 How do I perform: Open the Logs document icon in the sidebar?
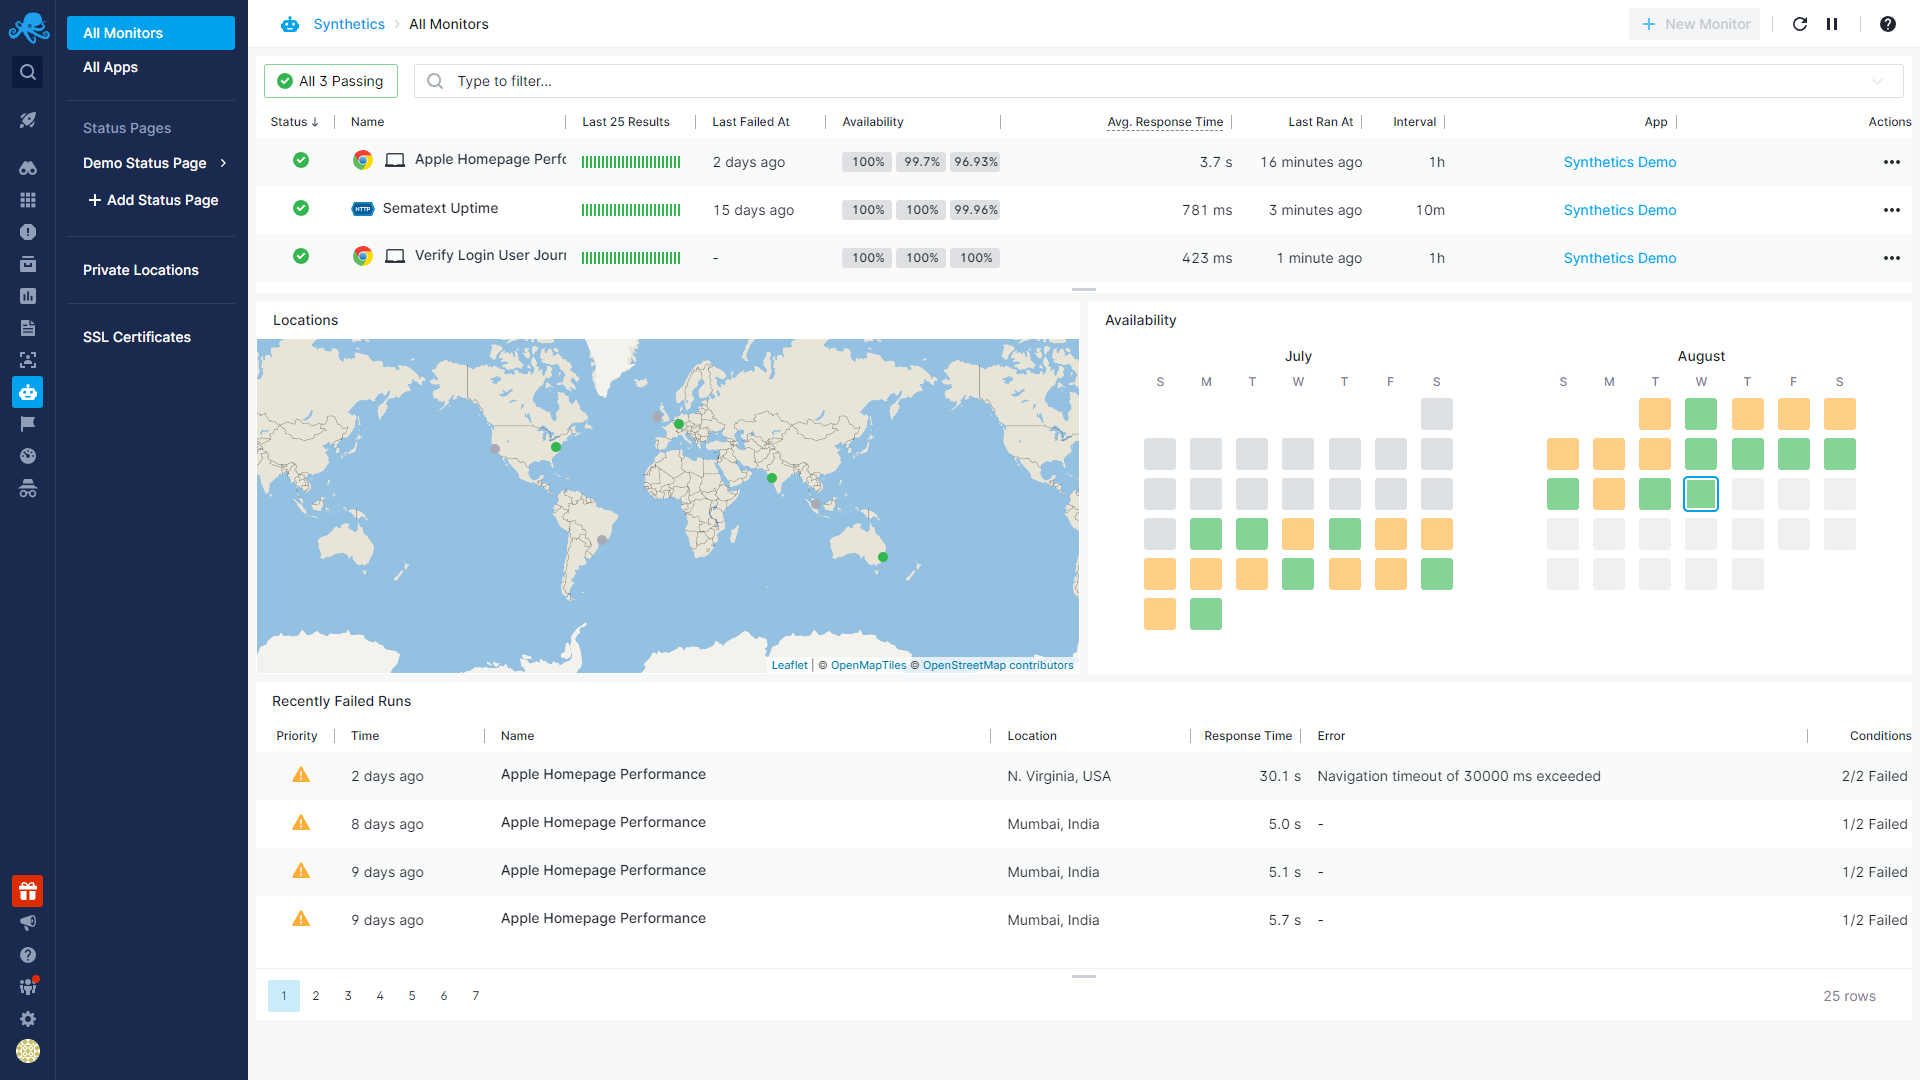click(x=28, y=327)
